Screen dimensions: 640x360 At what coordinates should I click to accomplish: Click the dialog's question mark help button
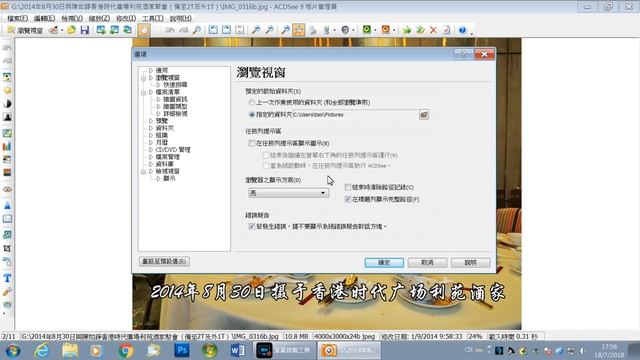point(463,54)
